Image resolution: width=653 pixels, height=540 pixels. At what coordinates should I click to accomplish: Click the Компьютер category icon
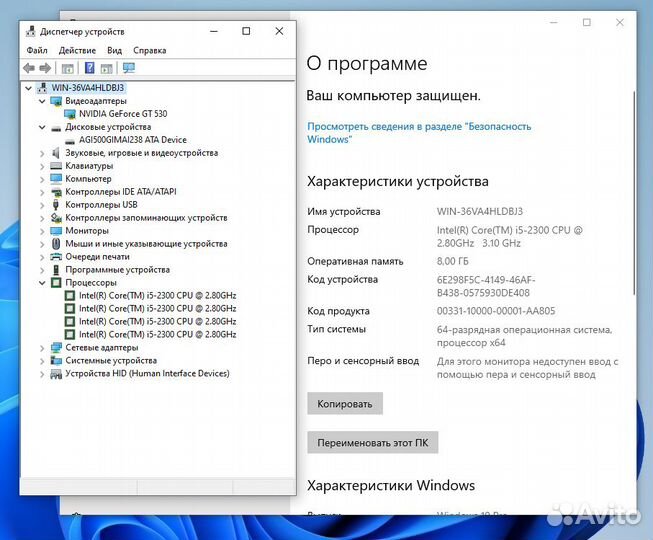(56, 179)
